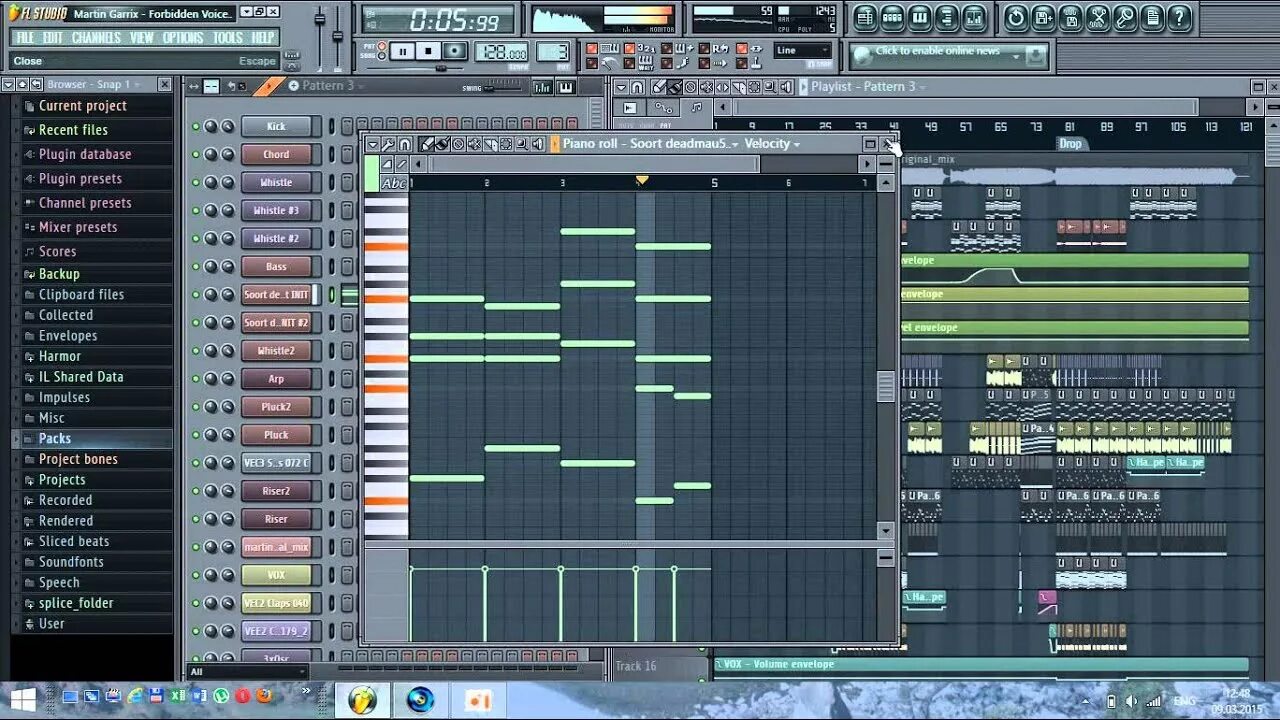
Task: Click the Playlist snap magnet icon
Action: [x=636, y=87]
